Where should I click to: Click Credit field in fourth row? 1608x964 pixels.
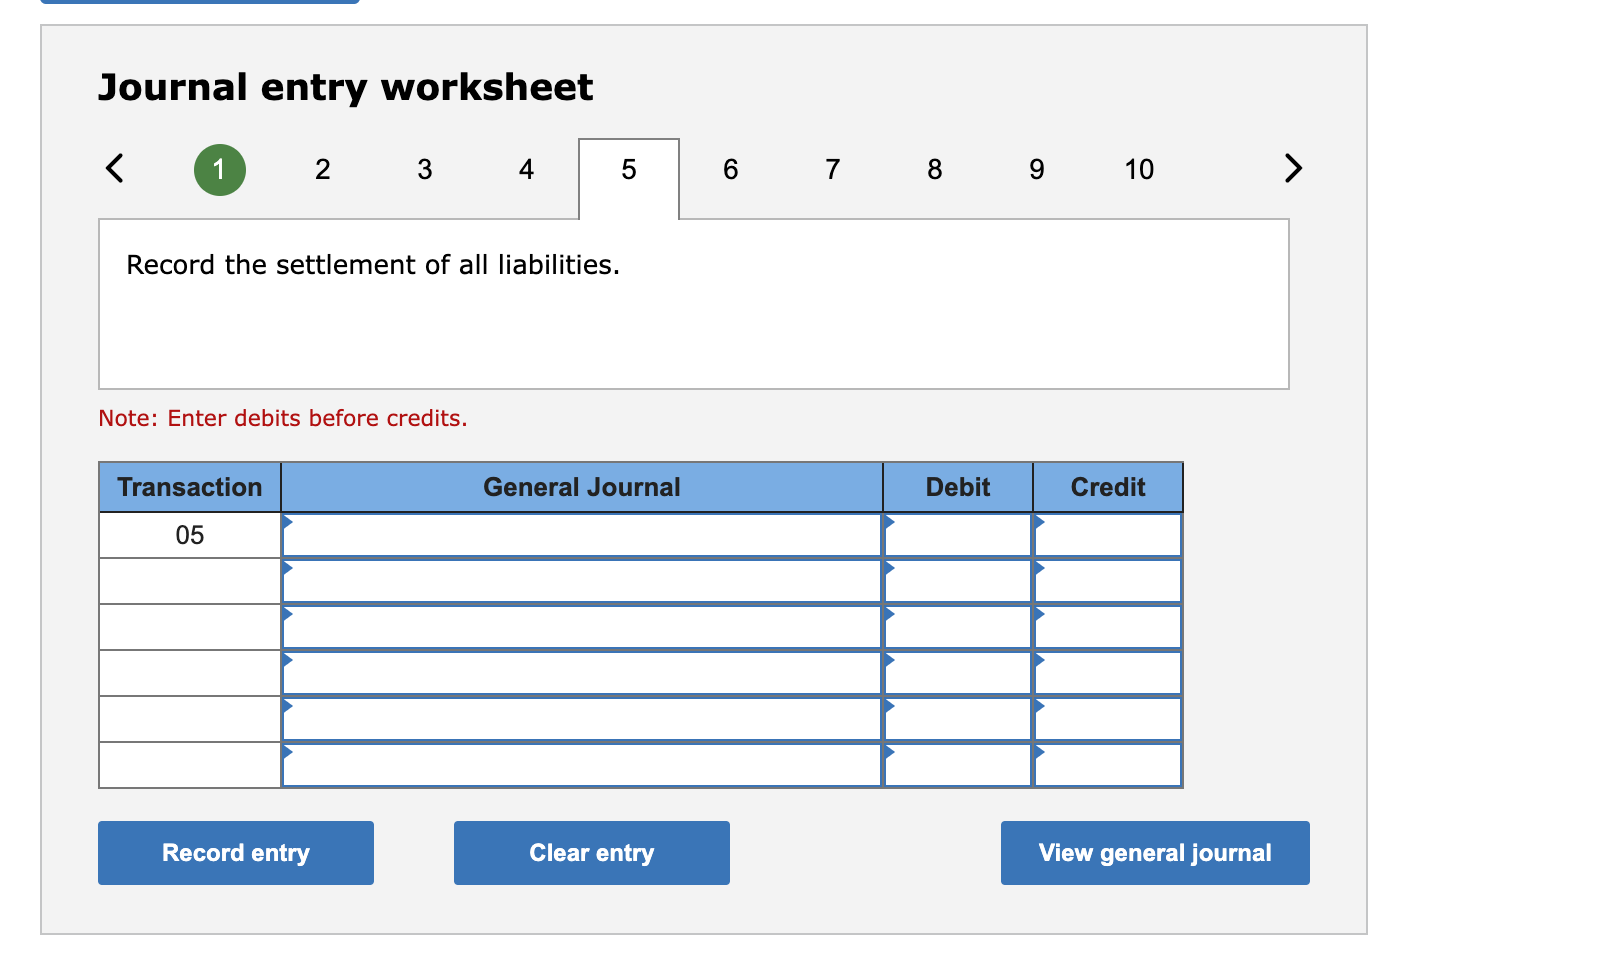[x=1108, y=673]
